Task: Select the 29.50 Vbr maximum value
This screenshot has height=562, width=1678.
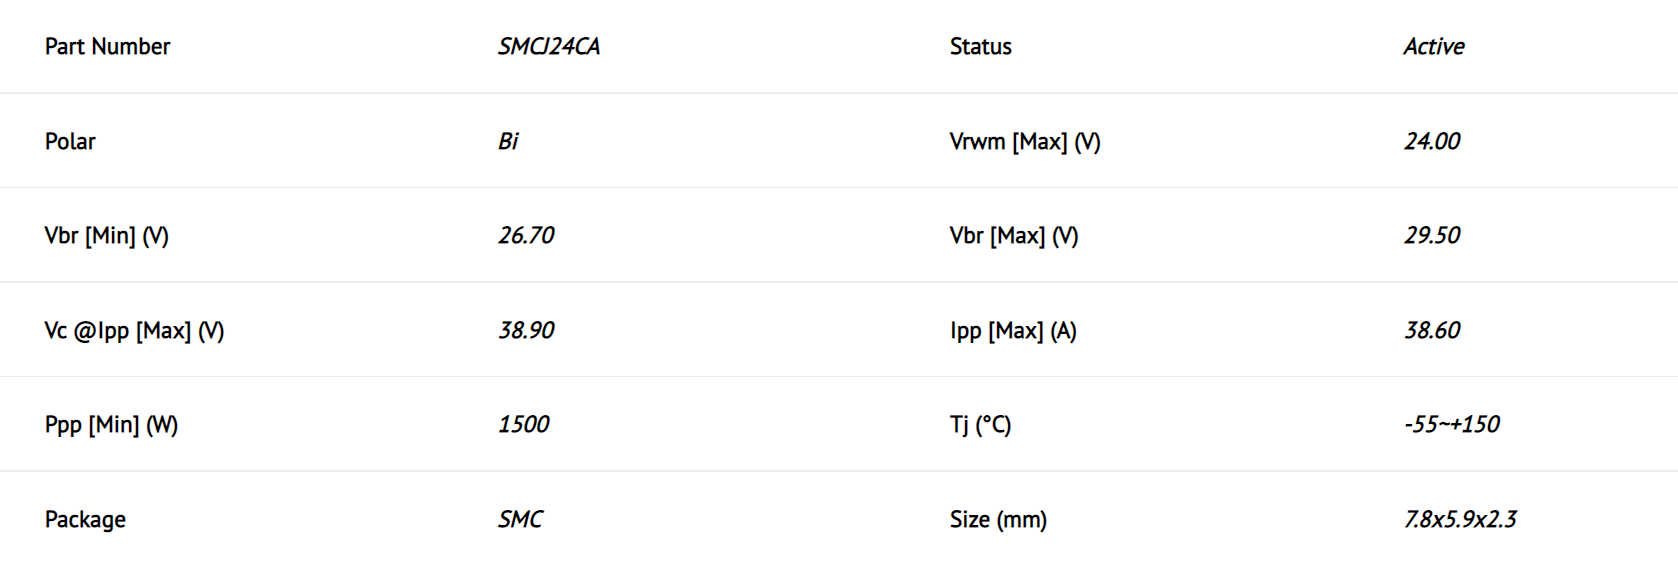Action: [1432, 236]
